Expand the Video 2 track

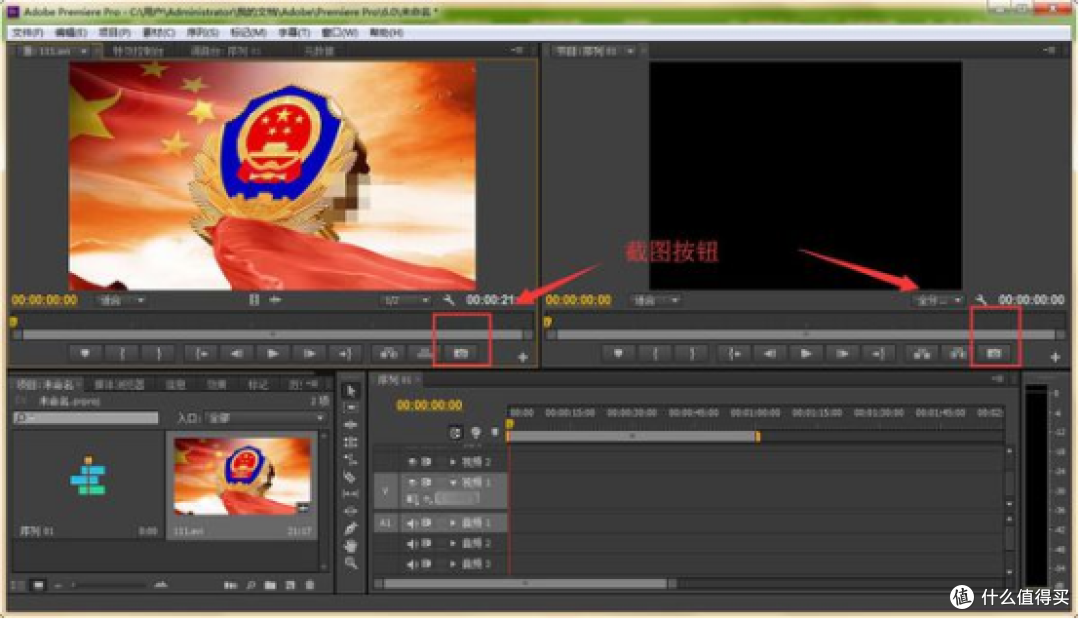click(x=453, y=462)
